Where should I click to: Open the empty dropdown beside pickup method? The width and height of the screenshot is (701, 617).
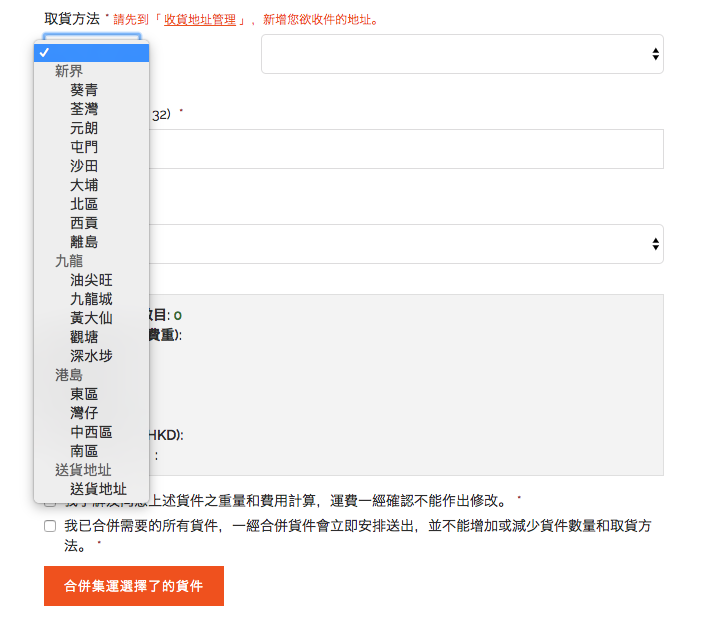[x=462, y=54]
